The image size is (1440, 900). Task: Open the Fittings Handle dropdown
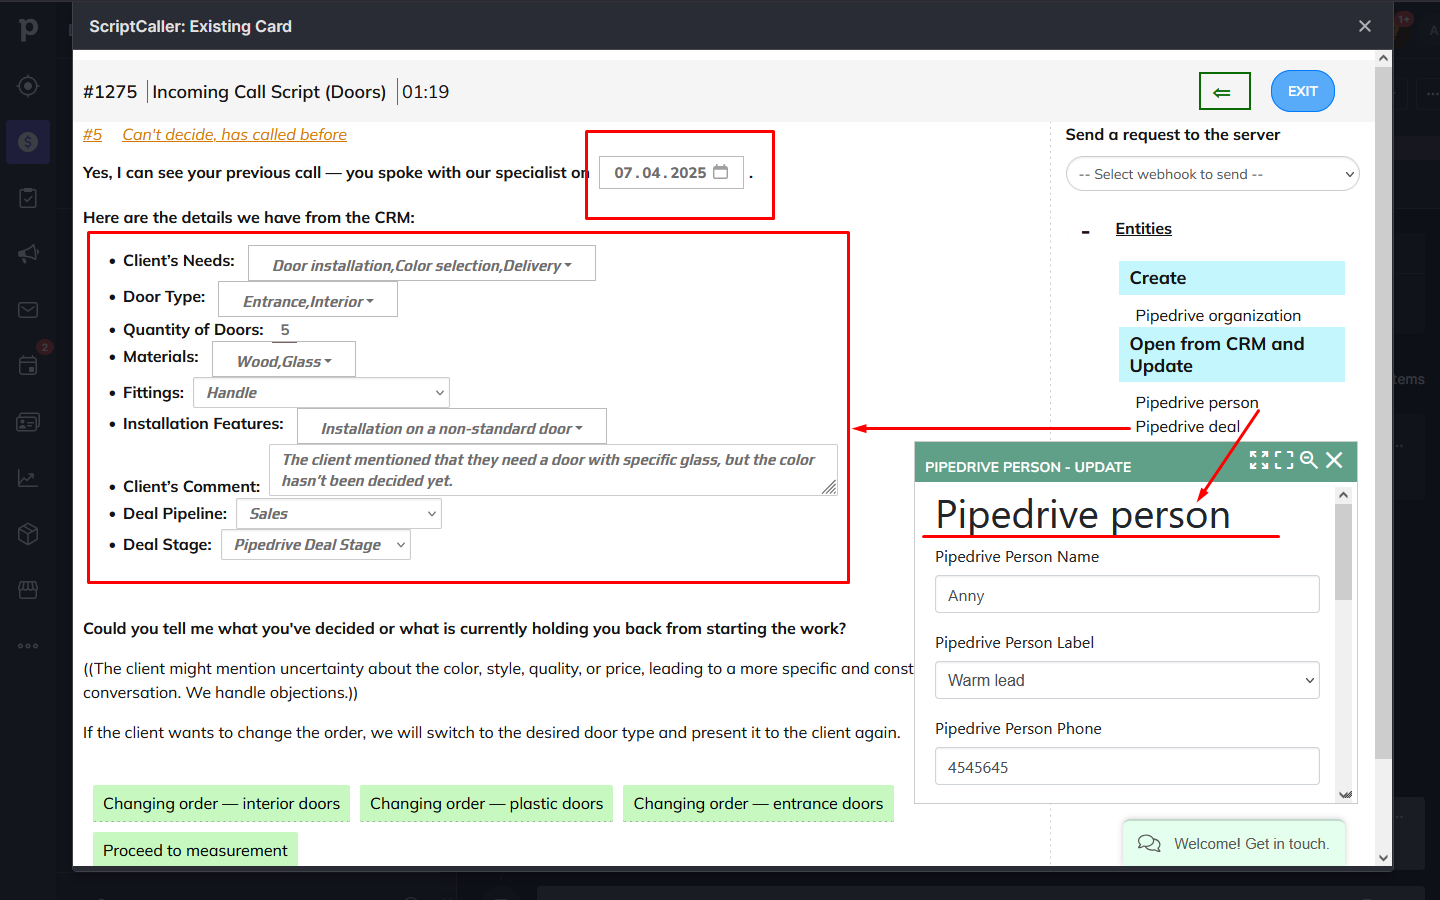(321, 393)
